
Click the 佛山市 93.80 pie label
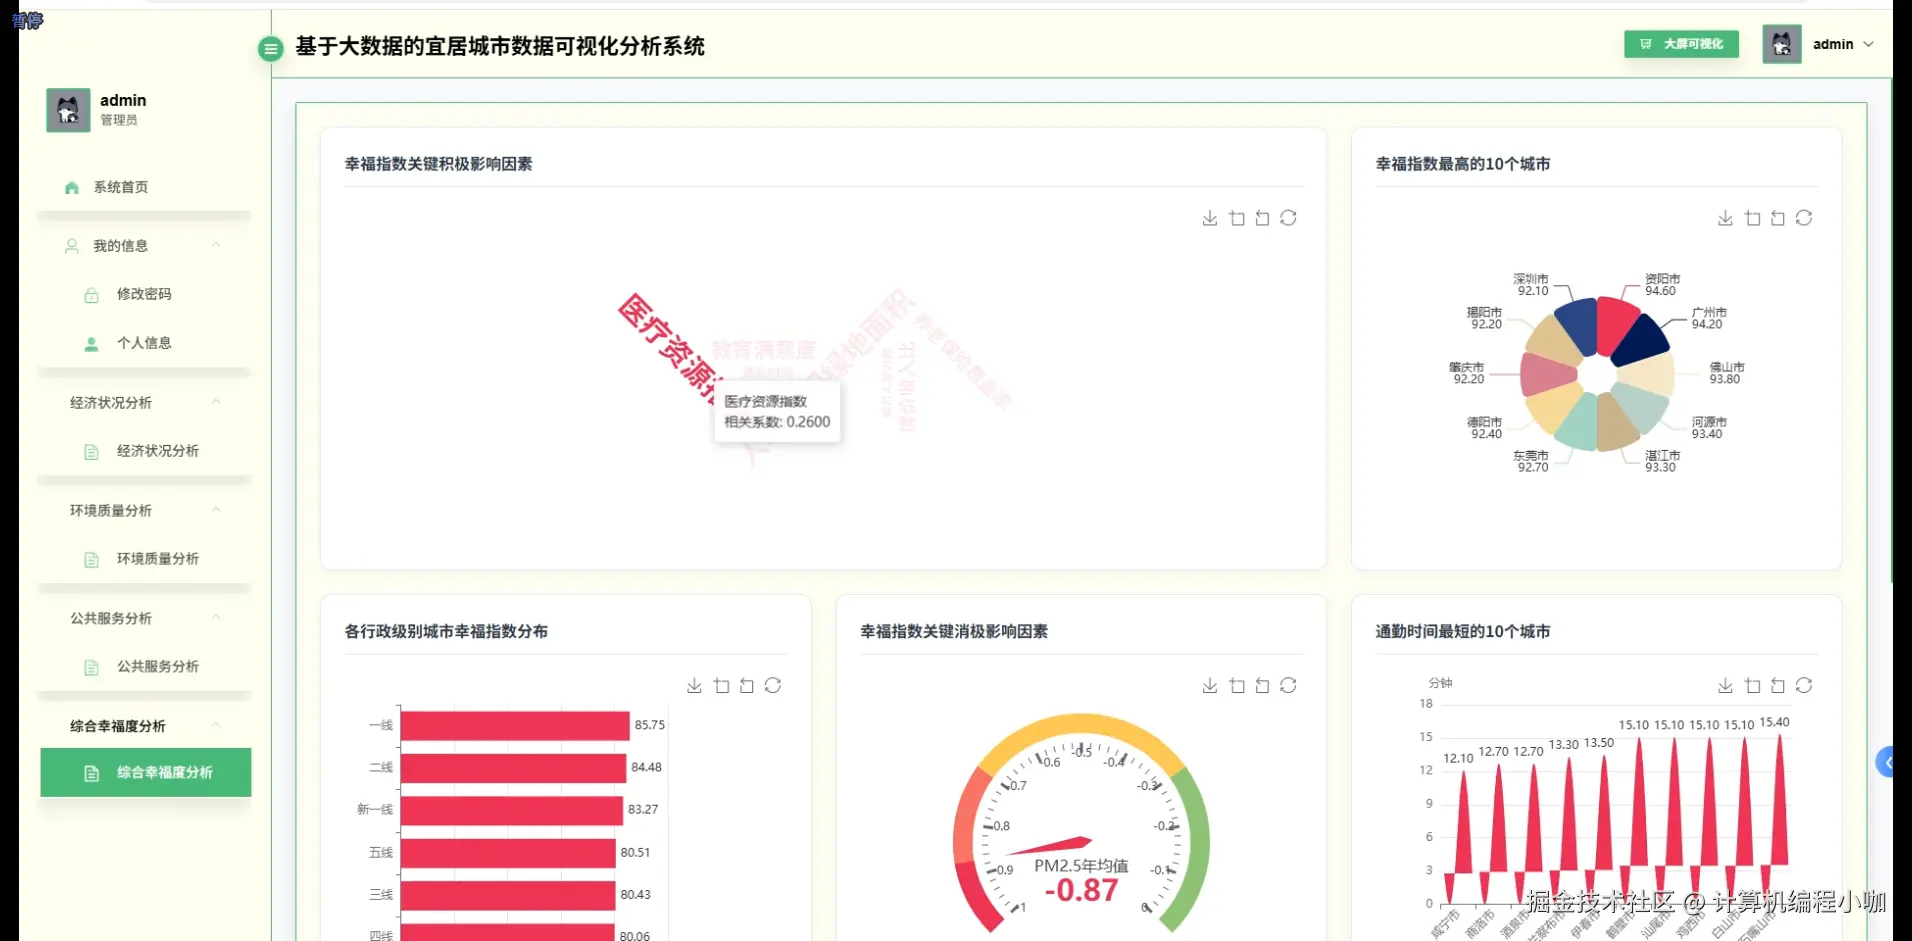point(1726,373)
